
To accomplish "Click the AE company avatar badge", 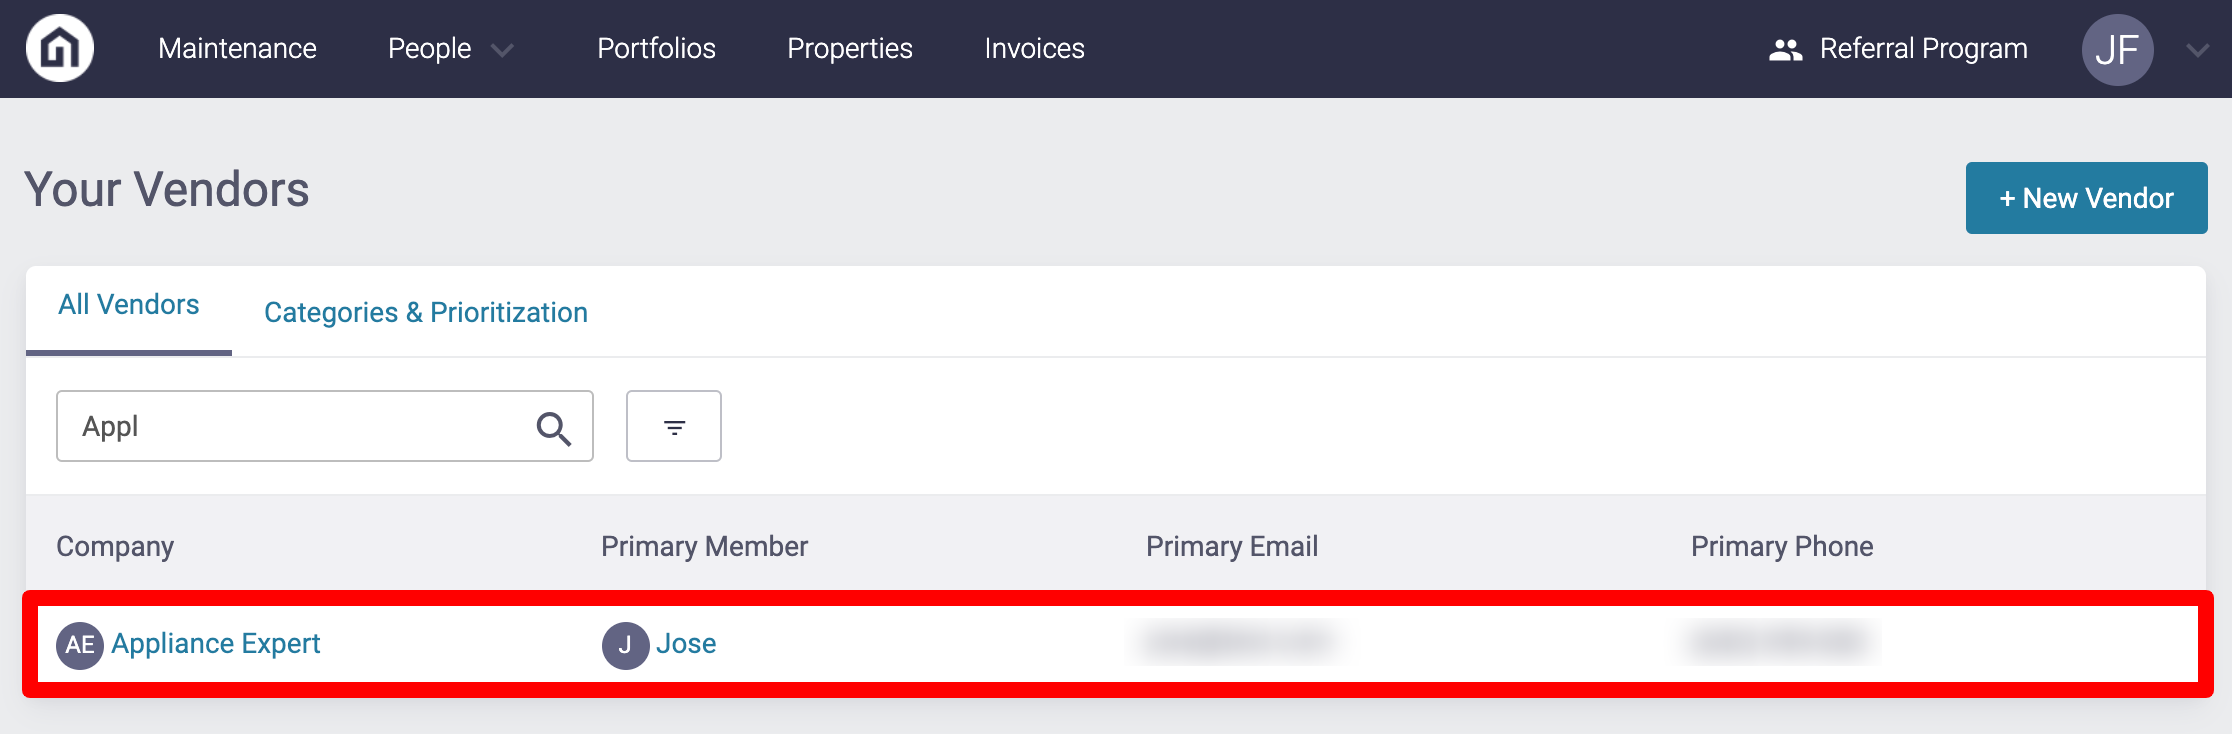I will click(x=80, y=645).
